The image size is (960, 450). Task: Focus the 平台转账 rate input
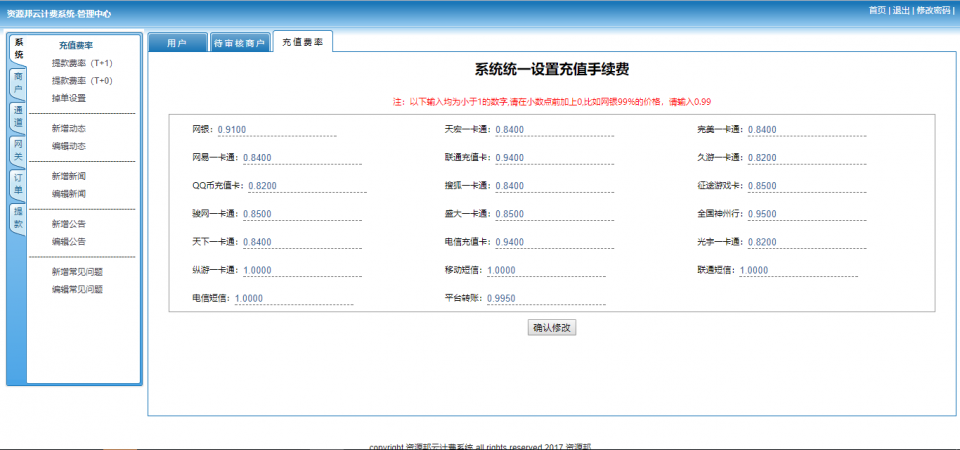tap(546, 299)
